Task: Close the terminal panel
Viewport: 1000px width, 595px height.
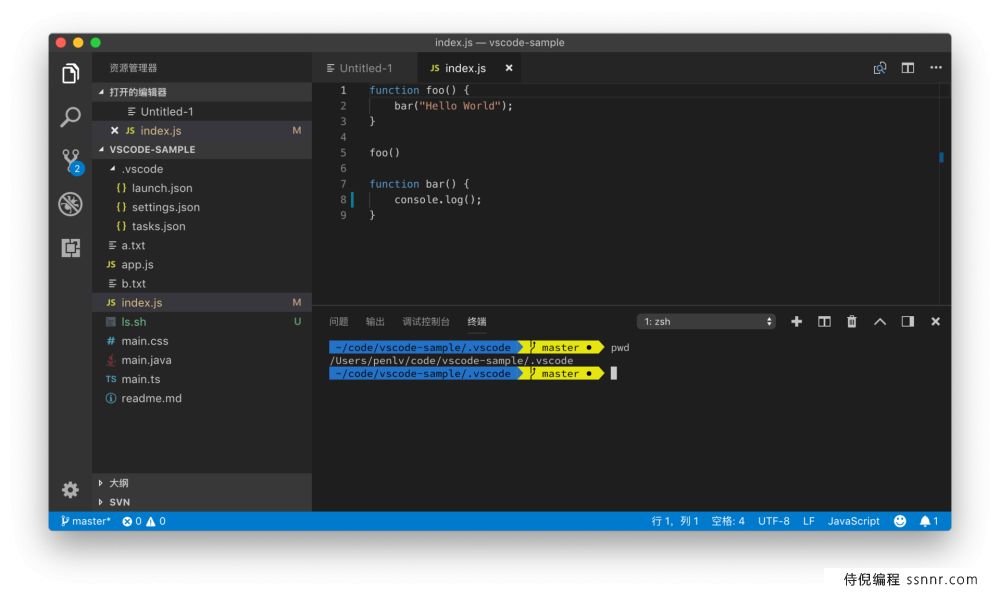Action: pyautogui.click(x=936, y=321)
